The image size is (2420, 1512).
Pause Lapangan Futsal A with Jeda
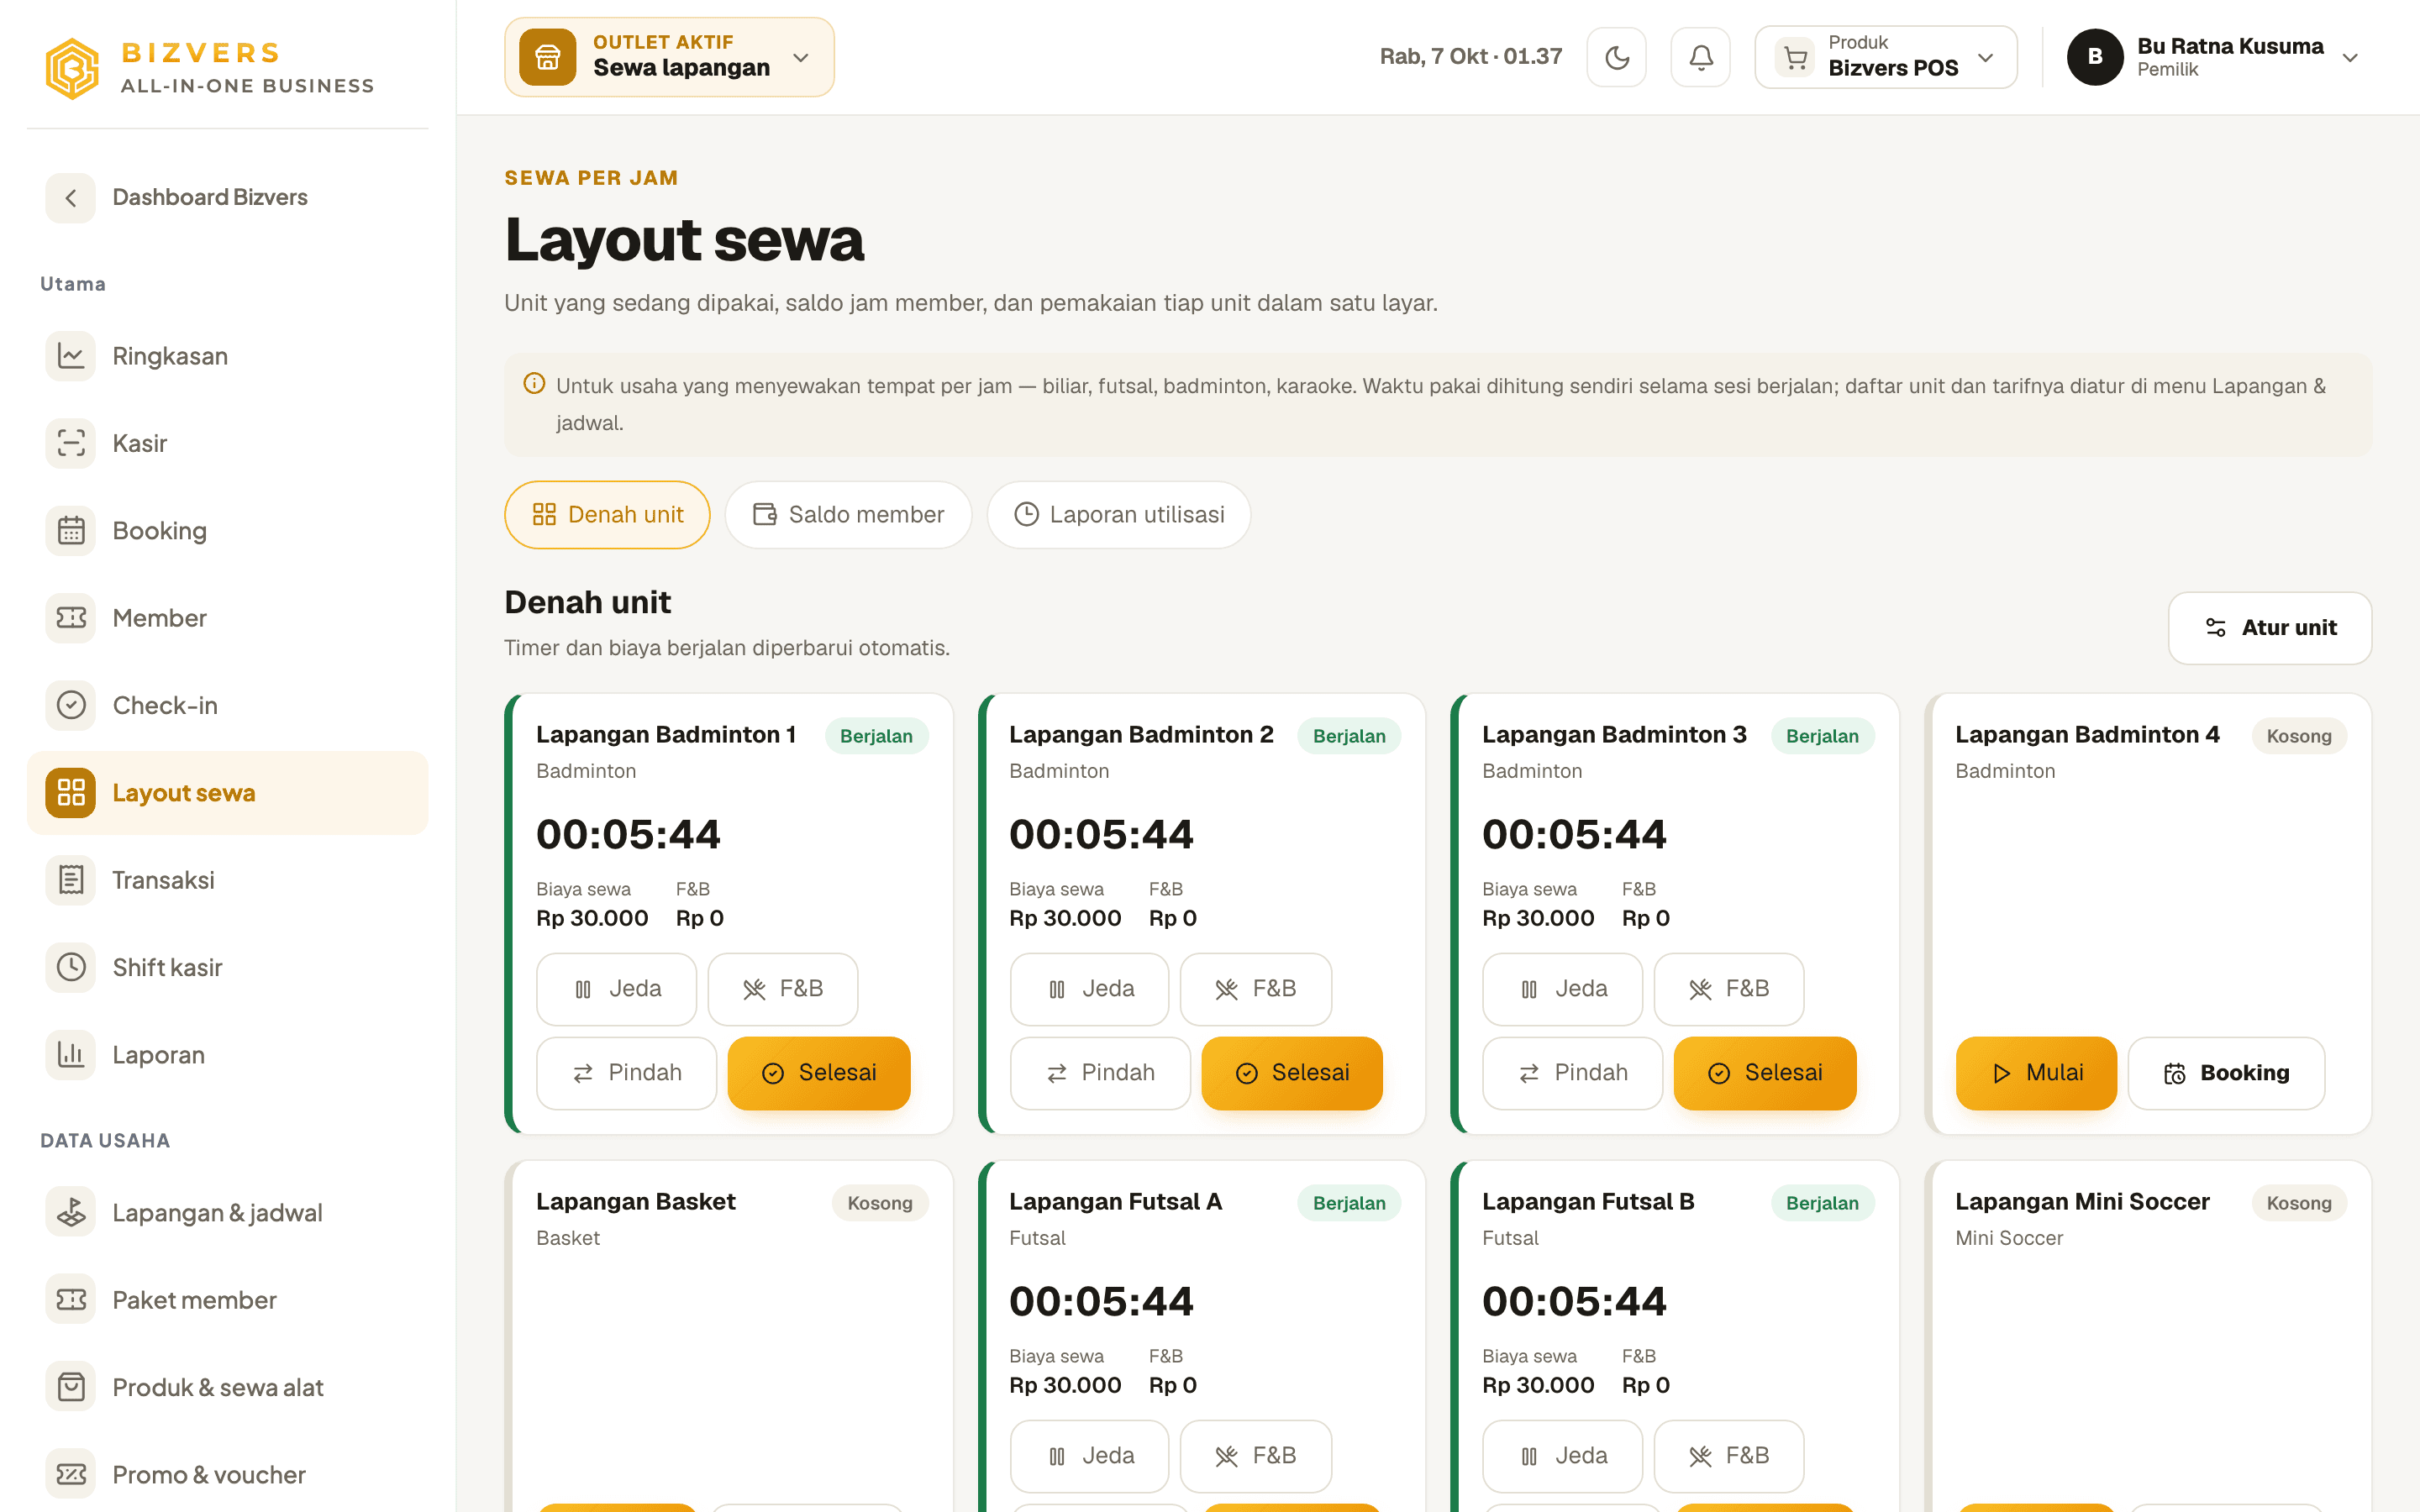[1089, 1456]
